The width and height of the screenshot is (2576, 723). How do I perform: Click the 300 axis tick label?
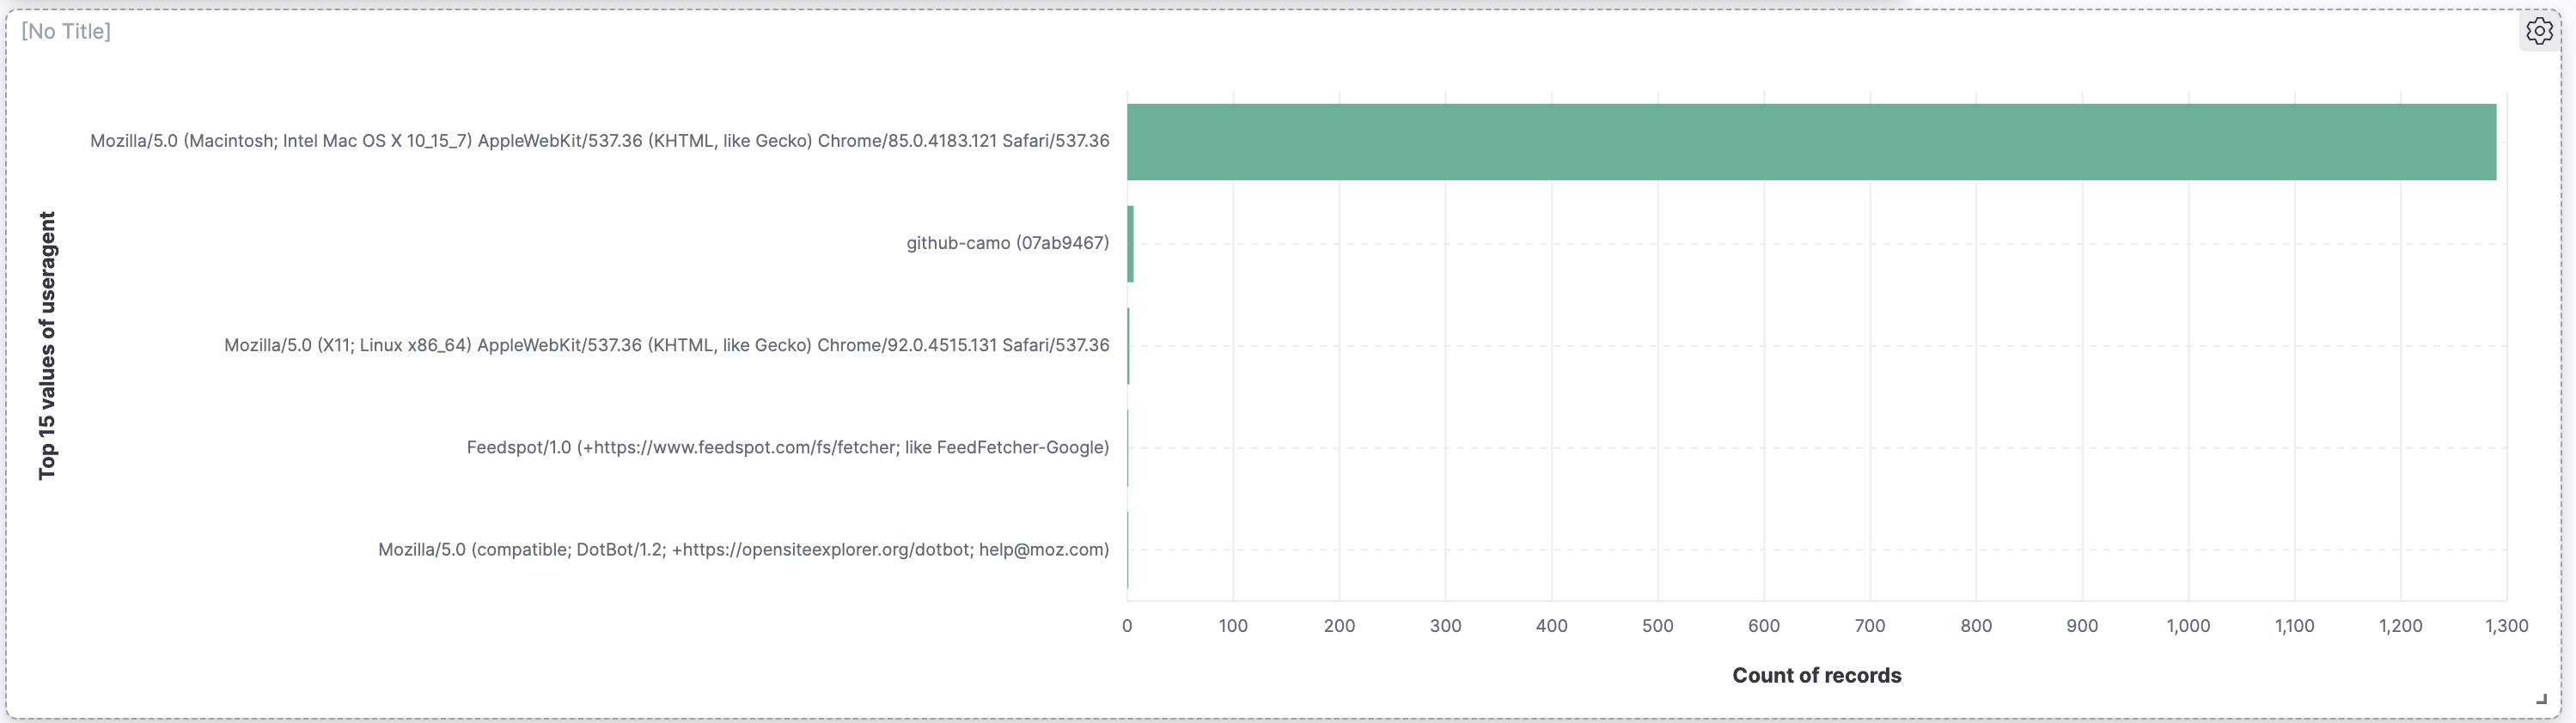(x=1445, y=626)
